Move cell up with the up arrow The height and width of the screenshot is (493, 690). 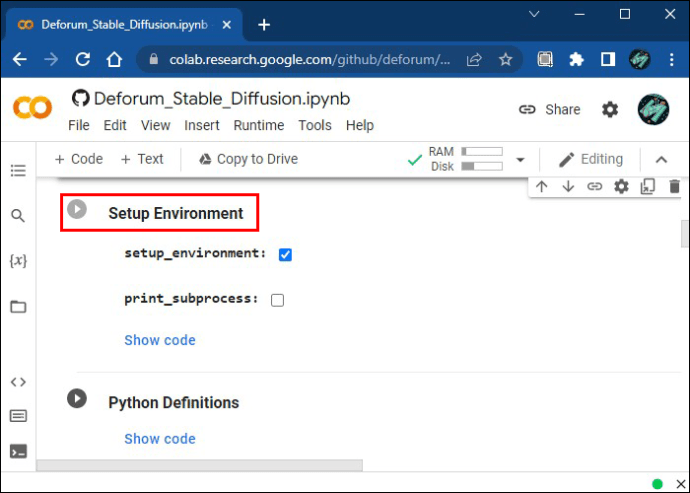coord(542,187)
